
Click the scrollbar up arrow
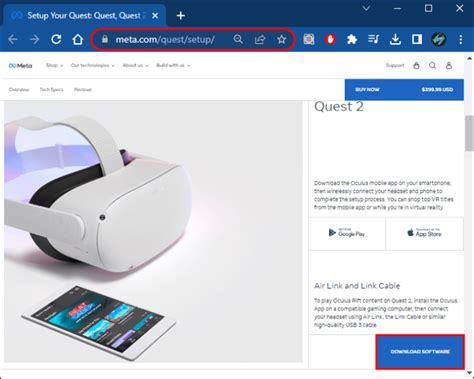click(469, 58)
